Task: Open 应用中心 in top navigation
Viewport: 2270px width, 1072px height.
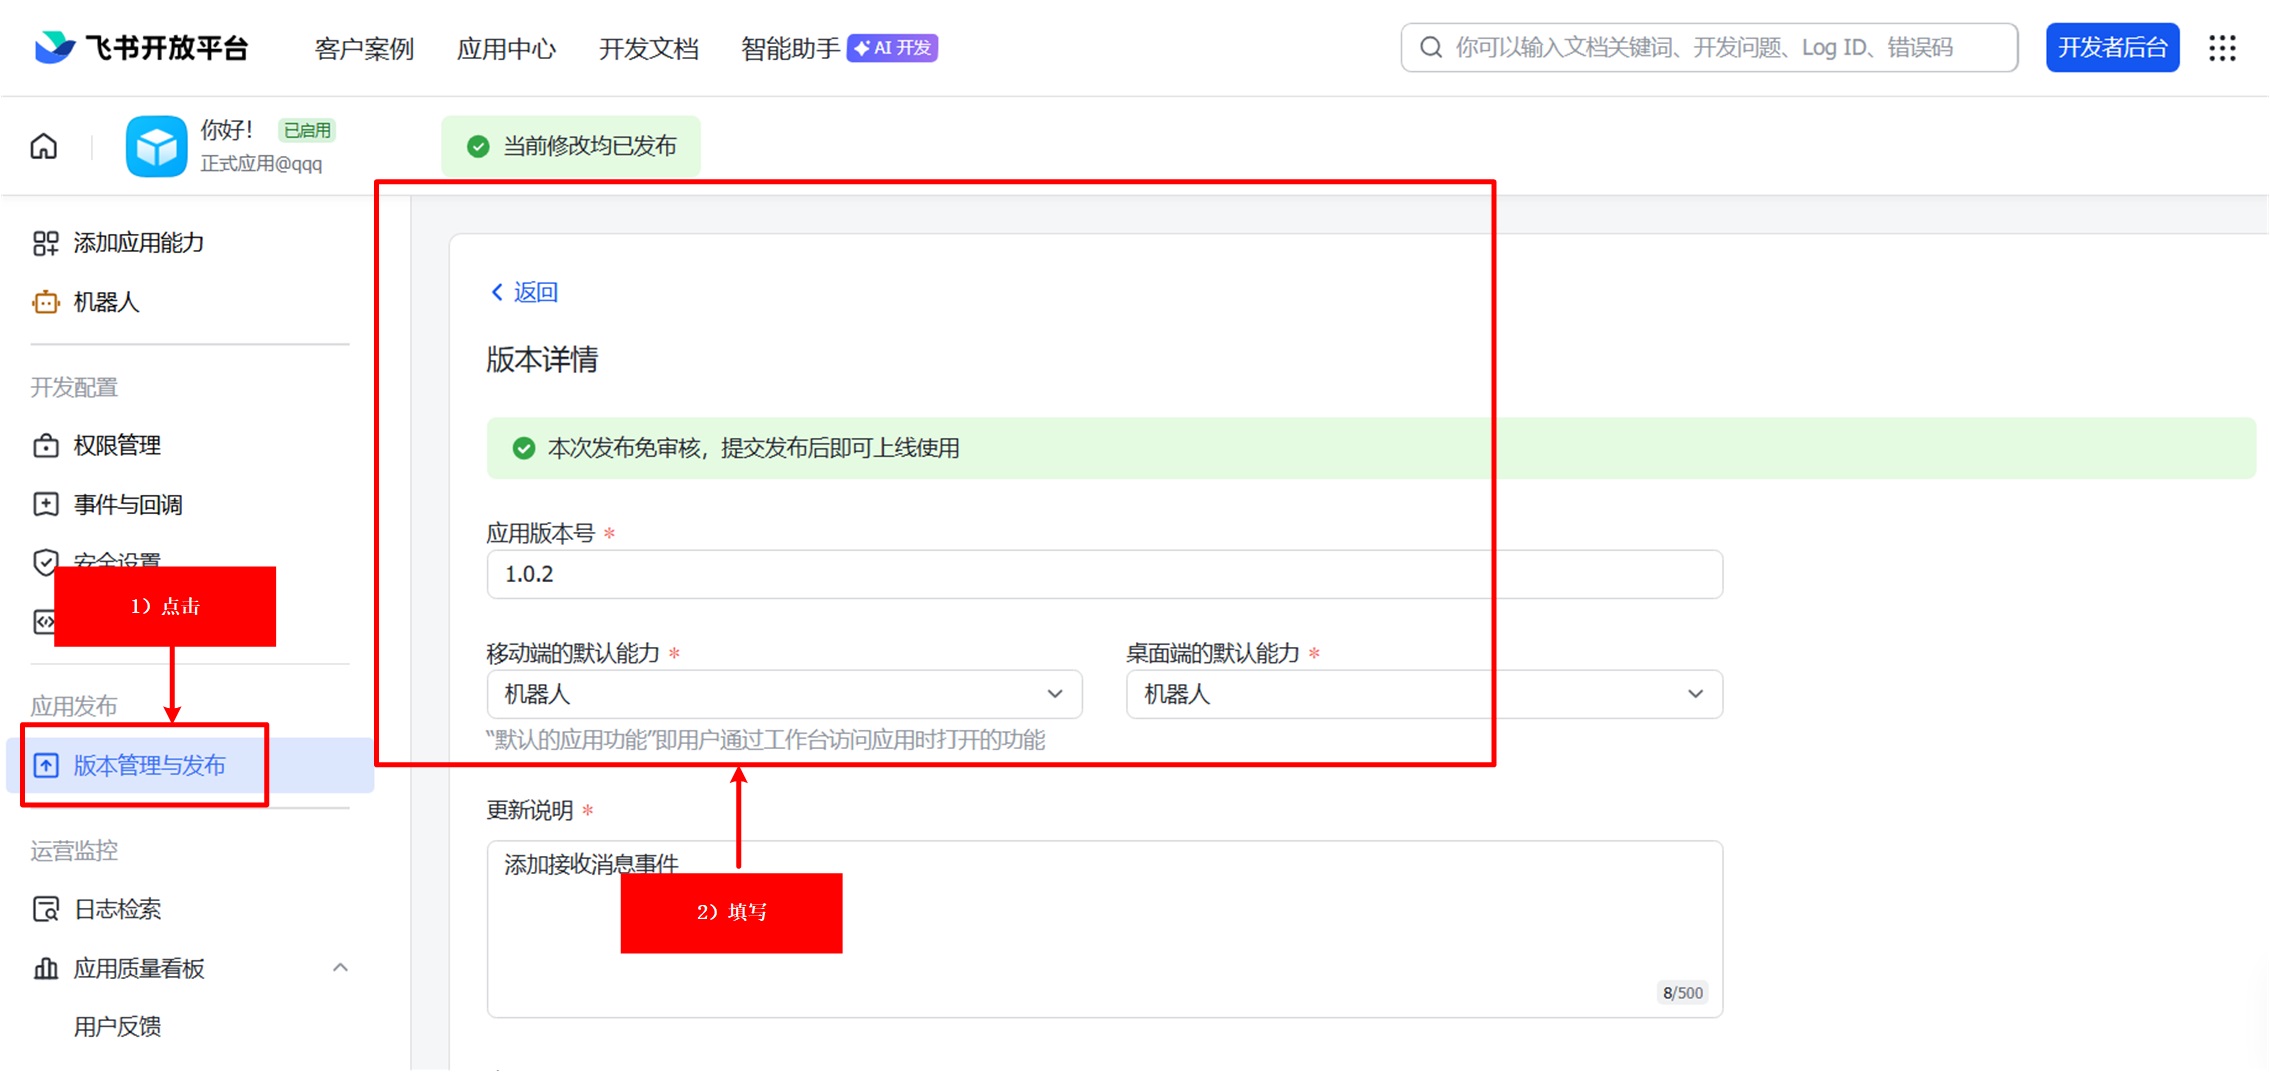Action: click(506, 48)
